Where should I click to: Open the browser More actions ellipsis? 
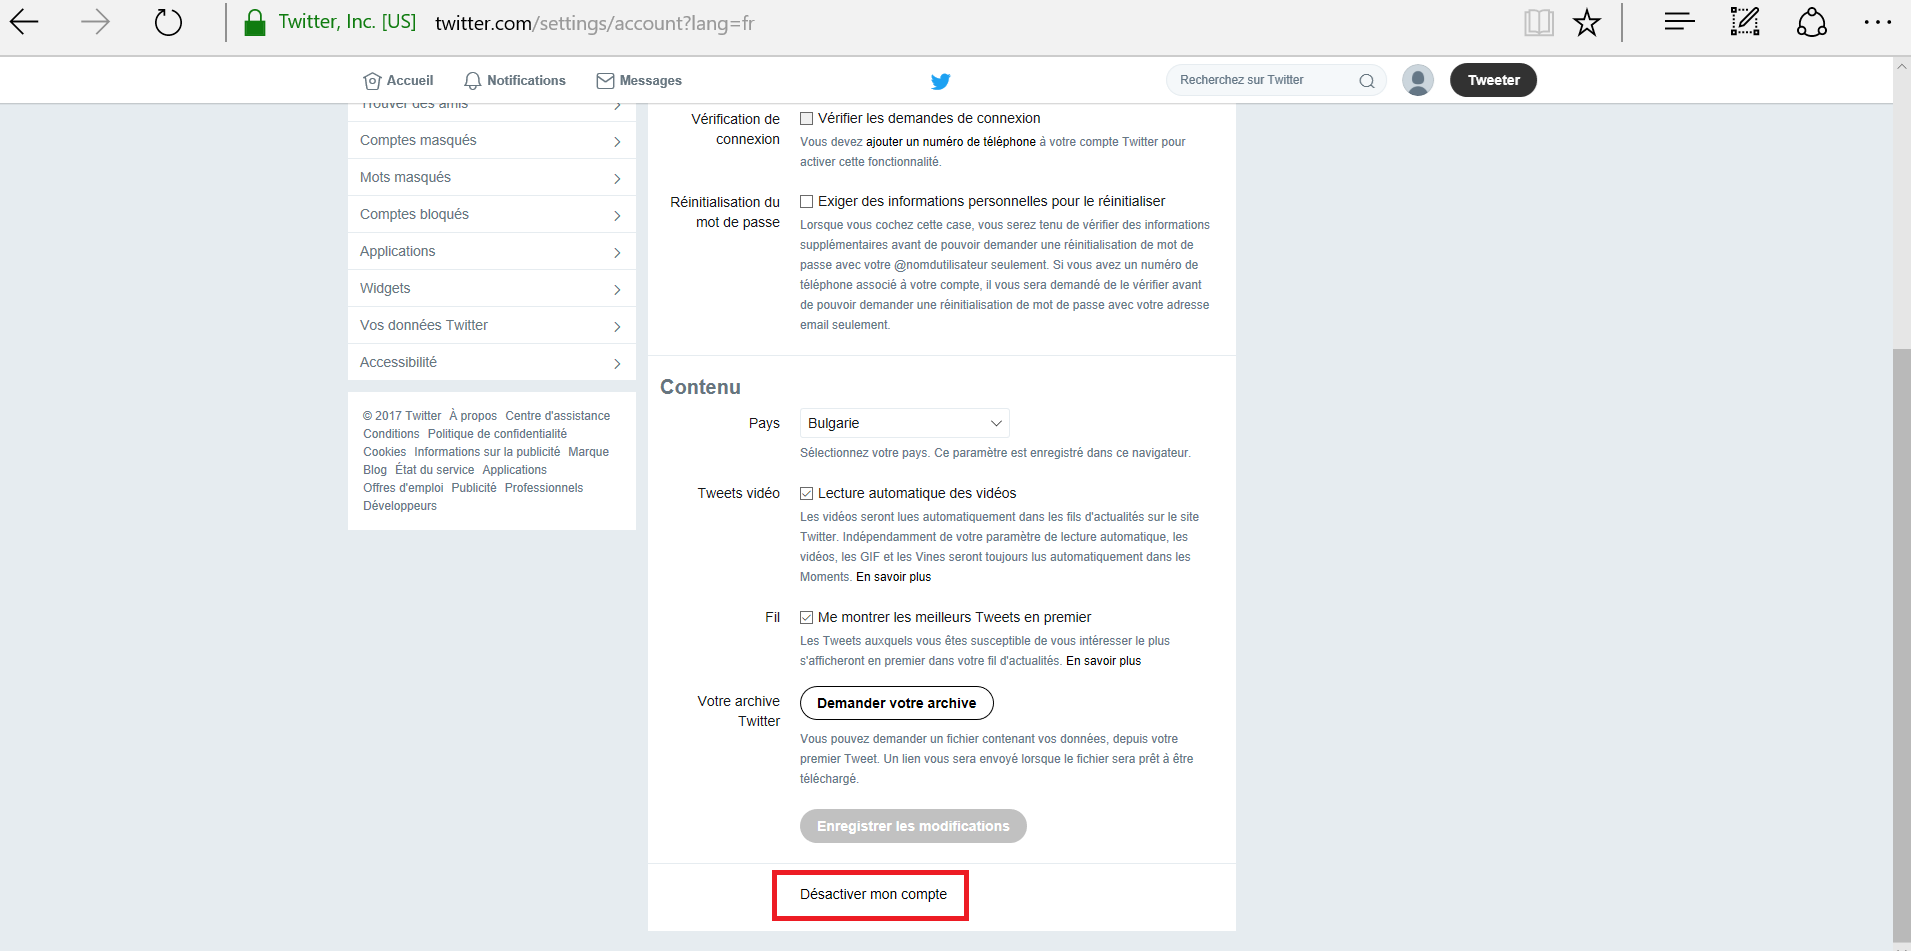tap(1877, 22)
